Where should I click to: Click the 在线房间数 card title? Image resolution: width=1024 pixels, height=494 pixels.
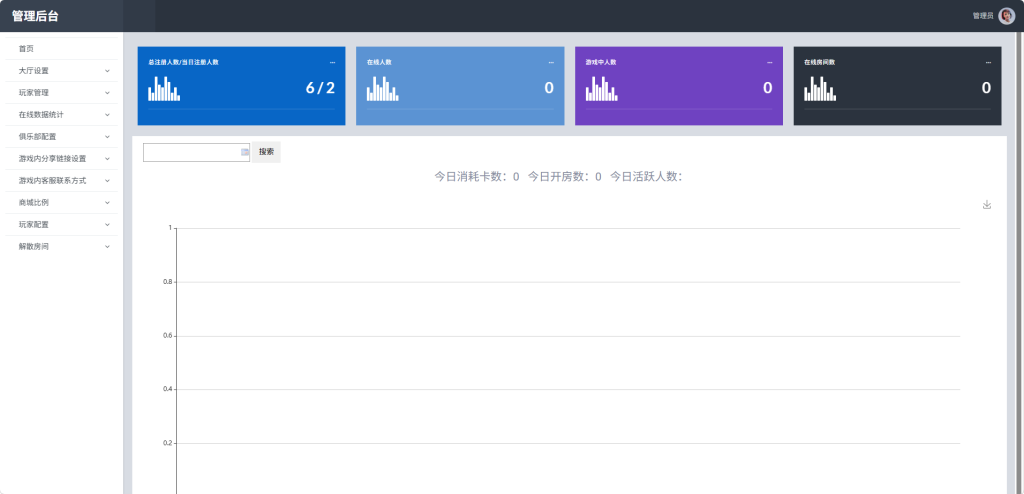tap(820, 63)
